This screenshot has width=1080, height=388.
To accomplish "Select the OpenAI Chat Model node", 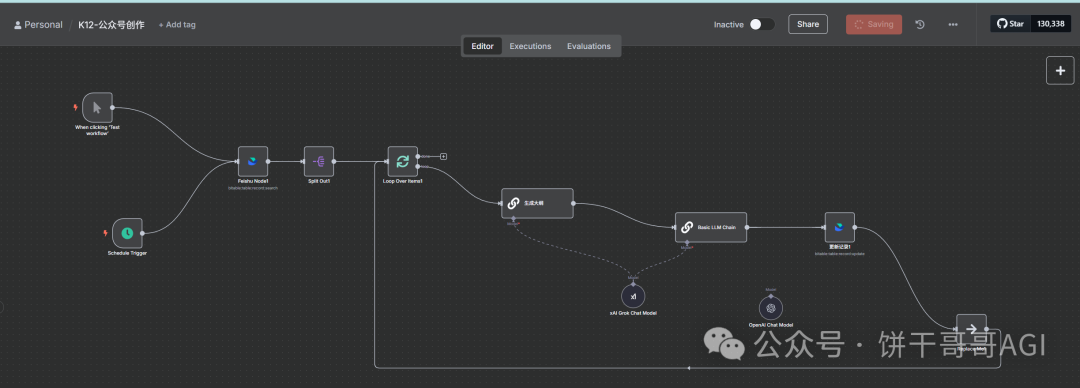I will point(771,308).
